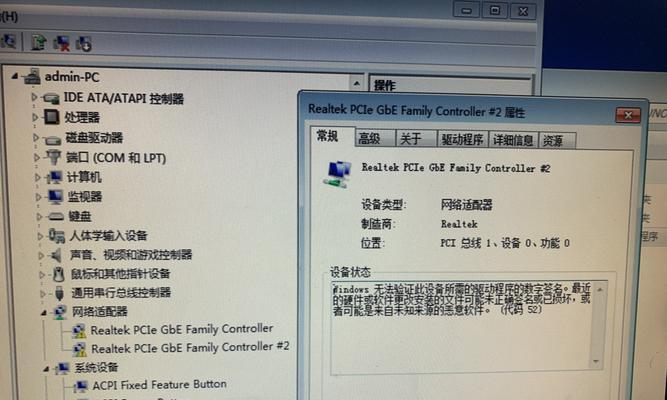Viewport: 667px width, 400px height.
Task: Click the 通用串行总线控制器 USB icon
Action: (x=60, y=293)
